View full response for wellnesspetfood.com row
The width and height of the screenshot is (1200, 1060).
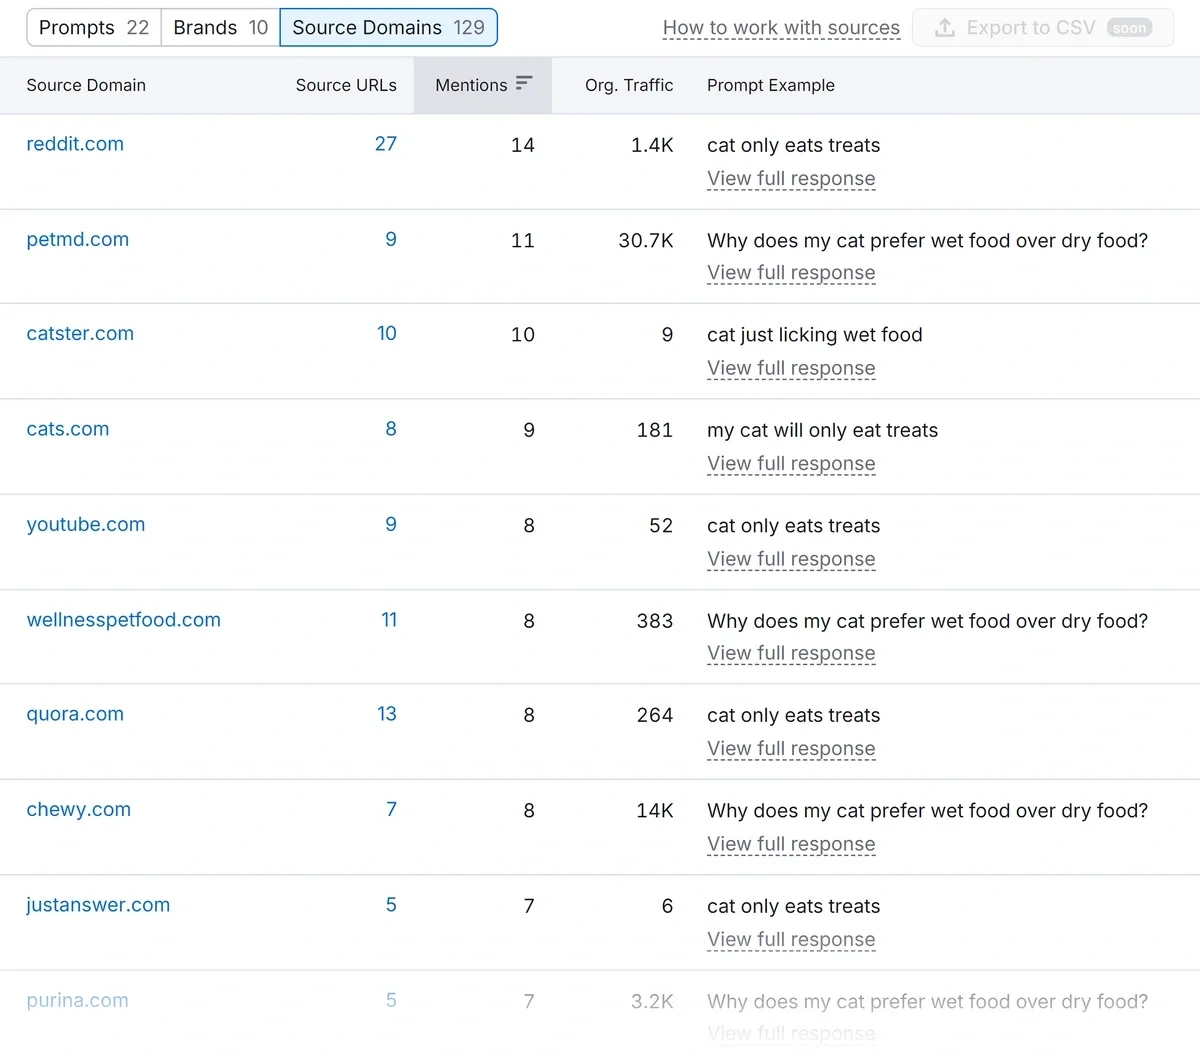[791, 653]
